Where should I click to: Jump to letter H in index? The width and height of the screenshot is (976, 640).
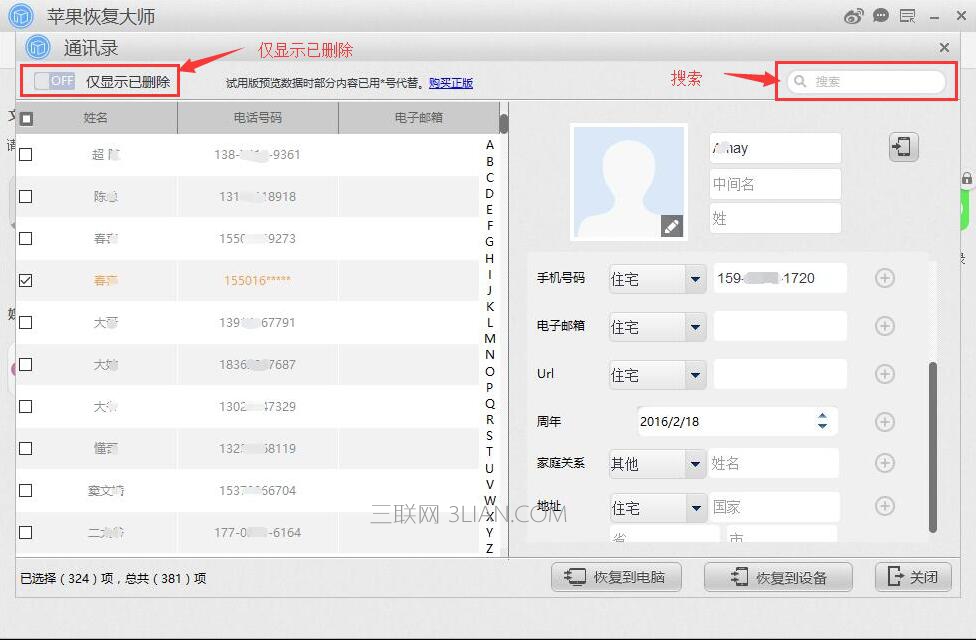pyautogui.click(x=490, y=258)
